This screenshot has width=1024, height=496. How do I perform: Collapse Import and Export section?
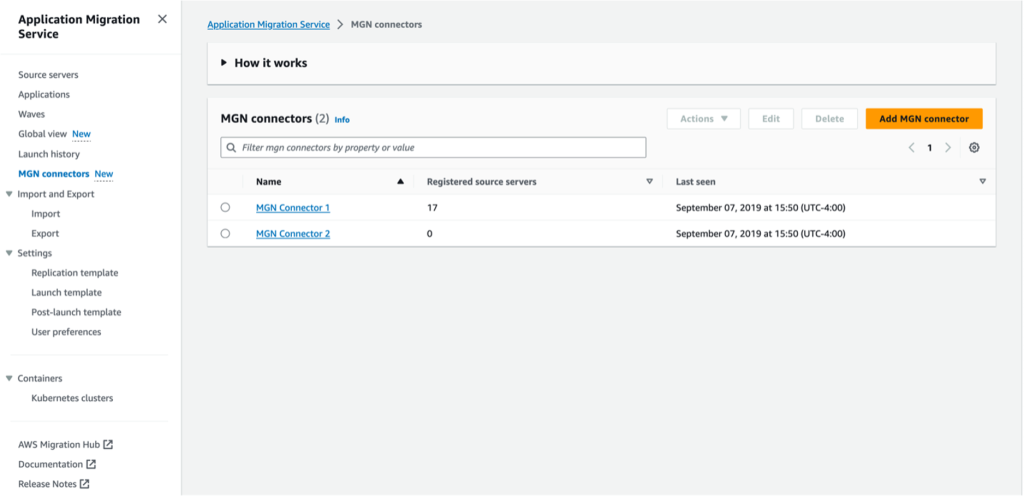(9, 194)
